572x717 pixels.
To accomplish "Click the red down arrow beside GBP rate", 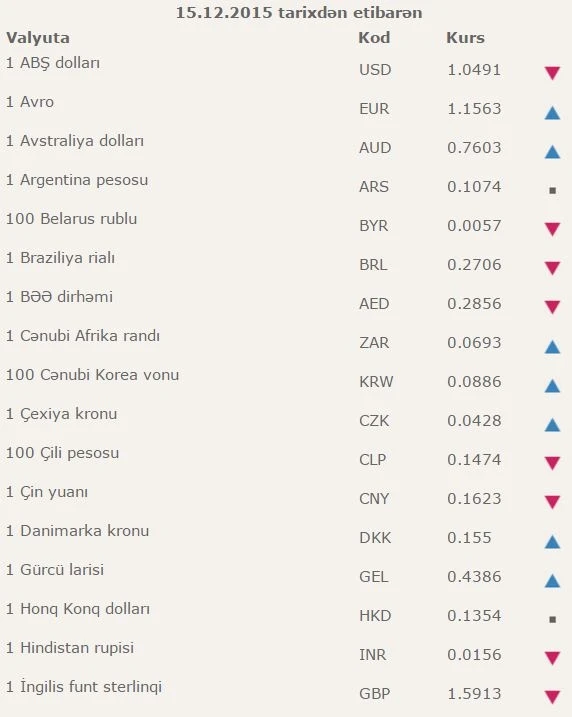I will pyautogui.click(x=552, y=697).
